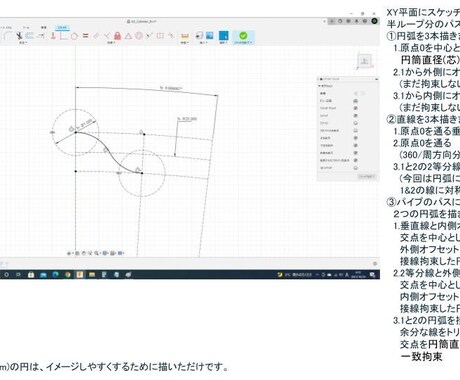
Task: Open Google Chrome from the taskbar
Action: 68,275
